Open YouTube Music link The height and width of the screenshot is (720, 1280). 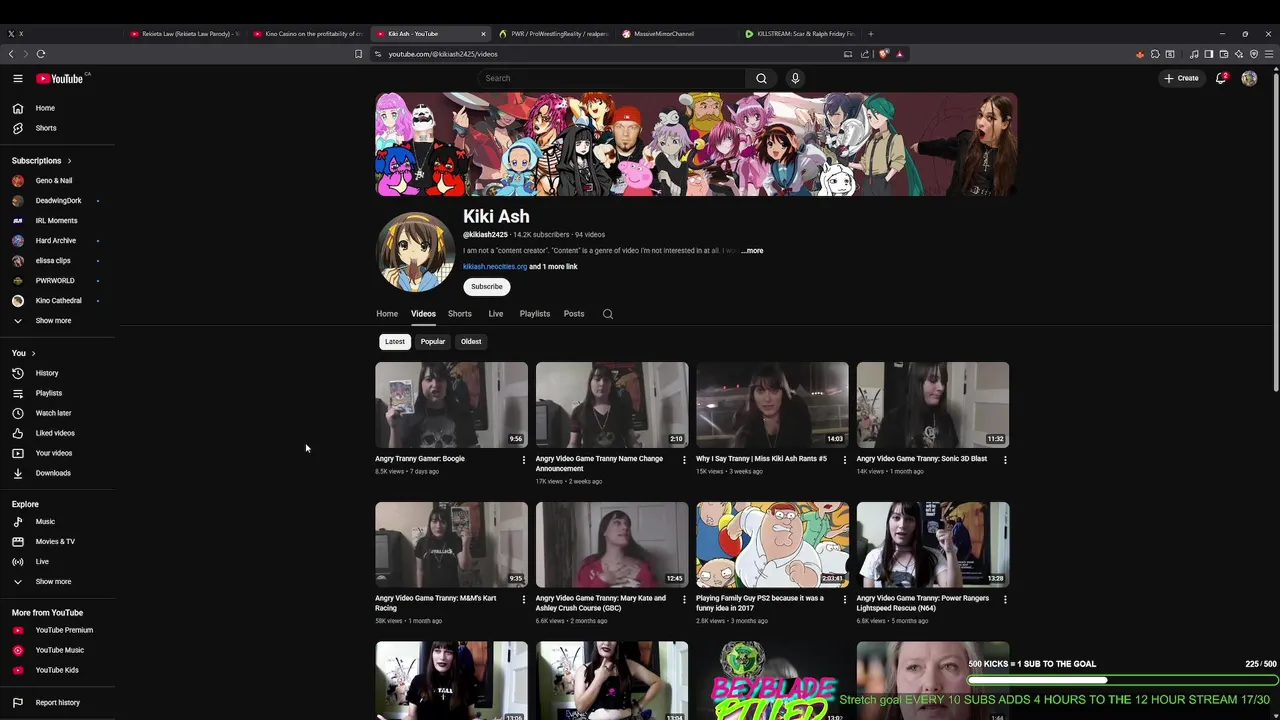pos(58,650)
